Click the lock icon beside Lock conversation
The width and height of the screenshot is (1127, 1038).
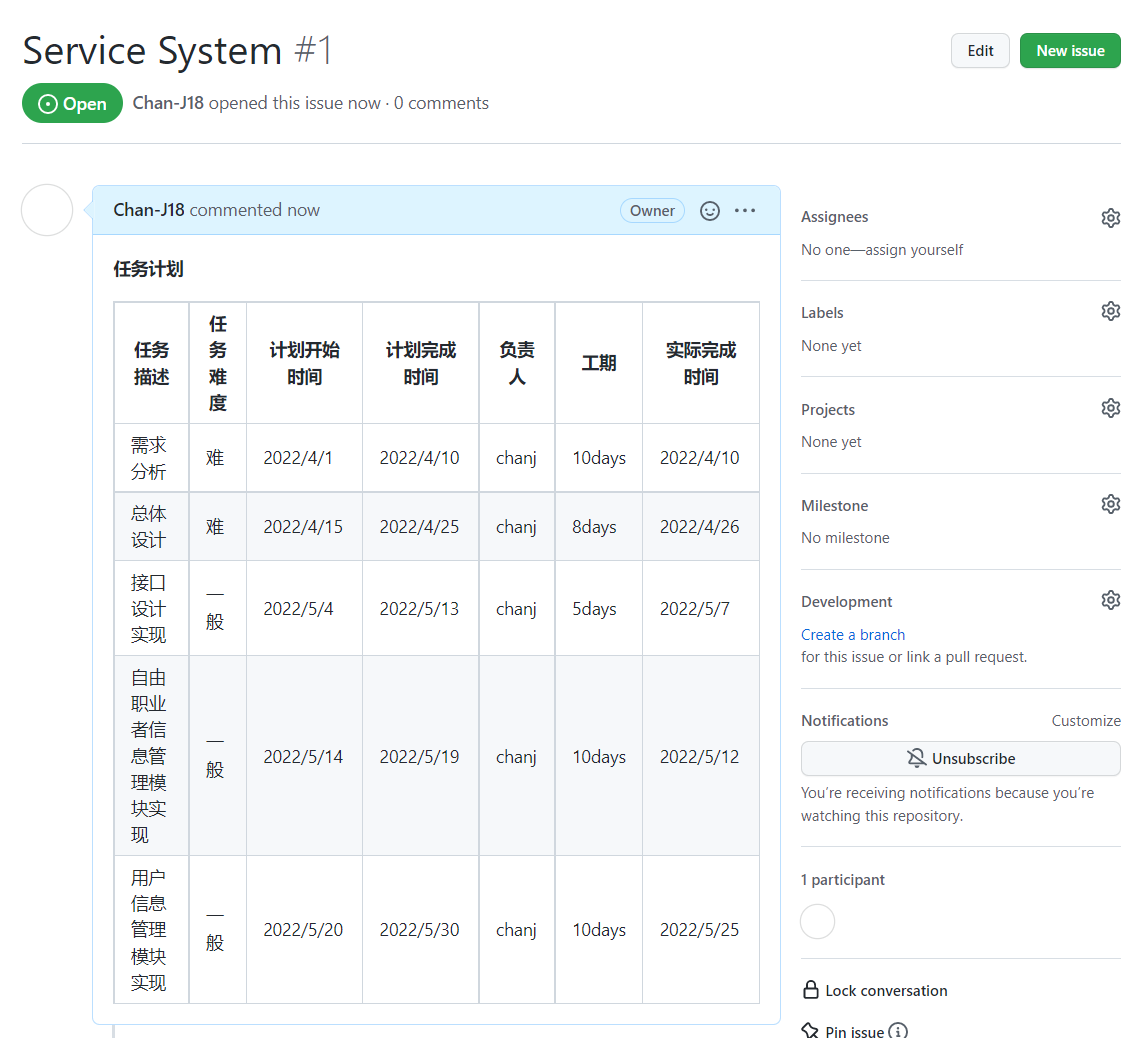pos(811,990)
